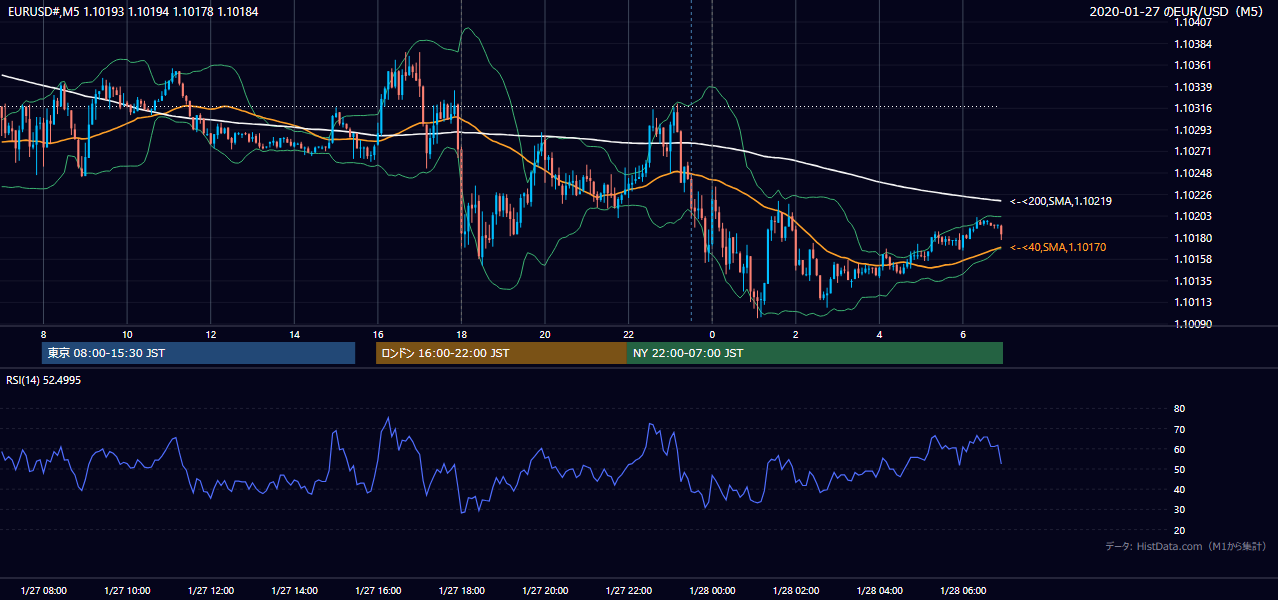The image size is (1278, 600).
Task: Click price axis value 1.10293
Action: coord(1193,130)
